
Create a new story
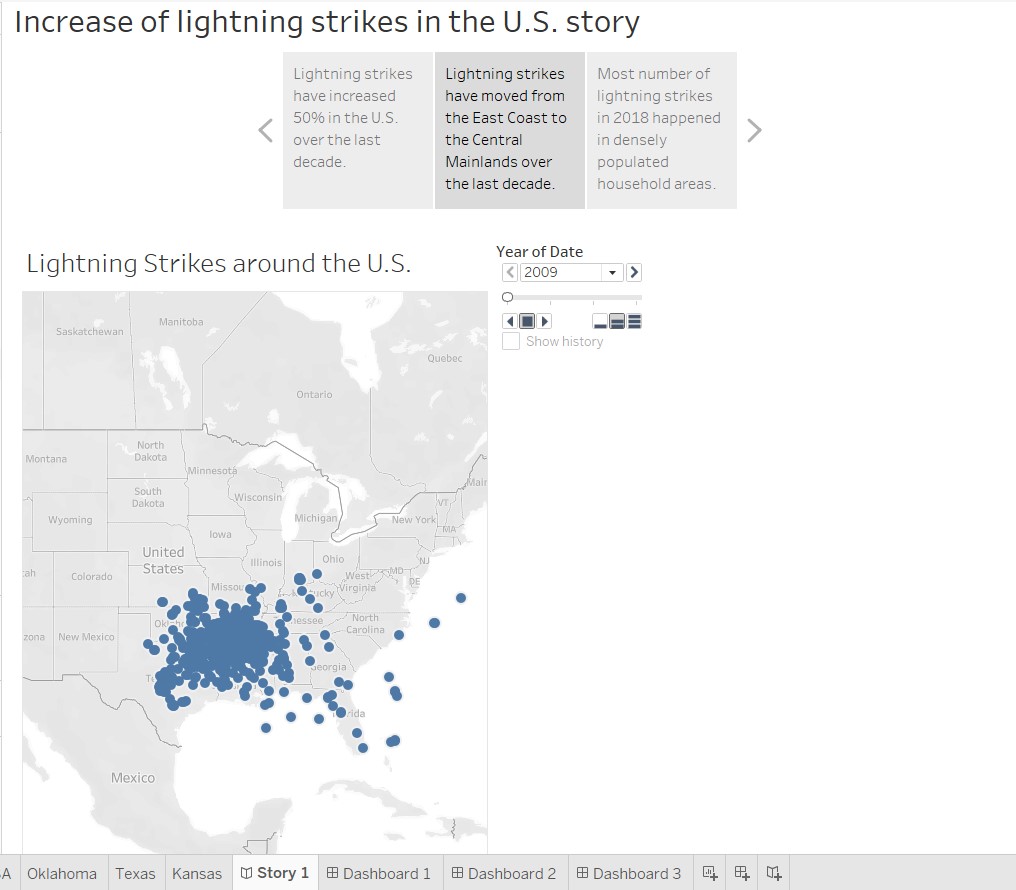tap(773, 873)
